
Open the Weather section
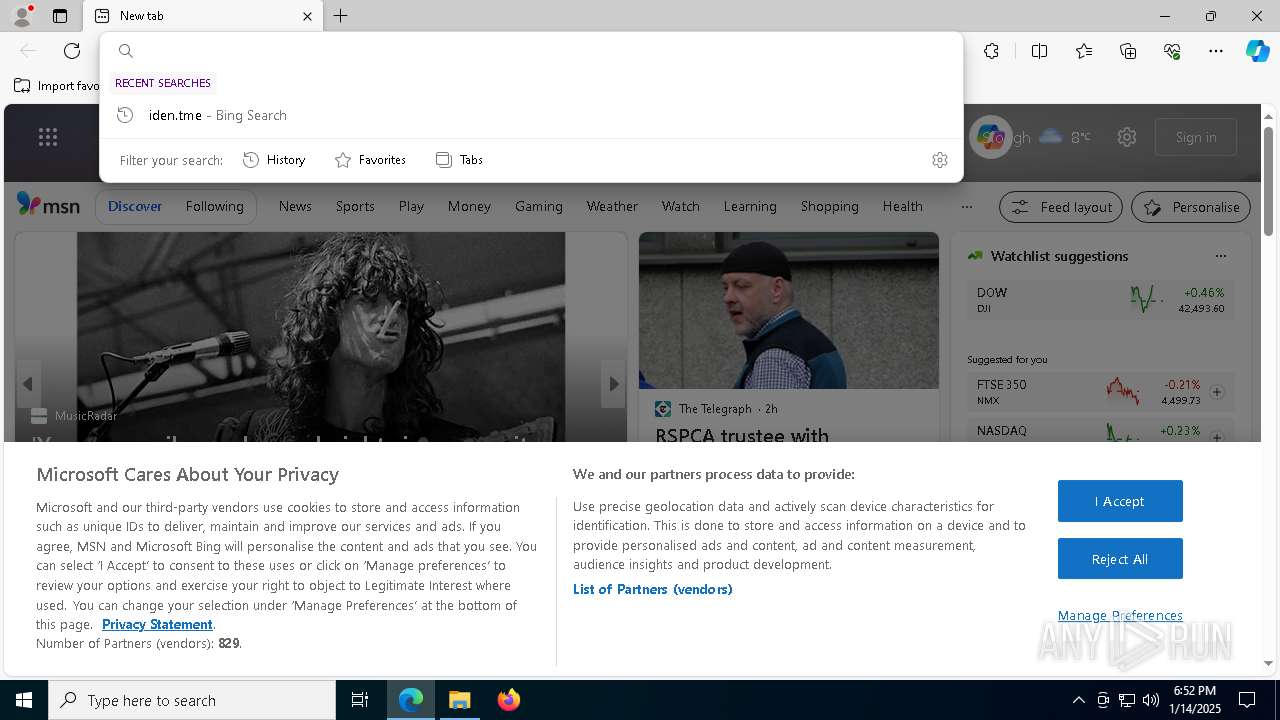612,206
